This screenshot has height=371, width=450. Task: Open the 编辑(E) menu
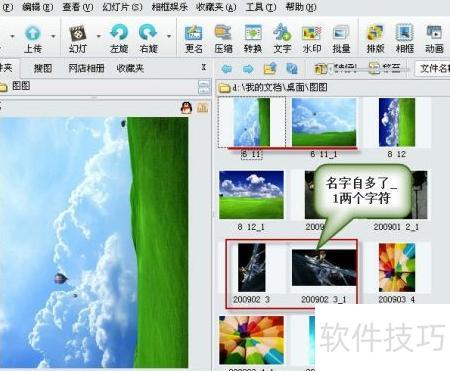(37, 7)
